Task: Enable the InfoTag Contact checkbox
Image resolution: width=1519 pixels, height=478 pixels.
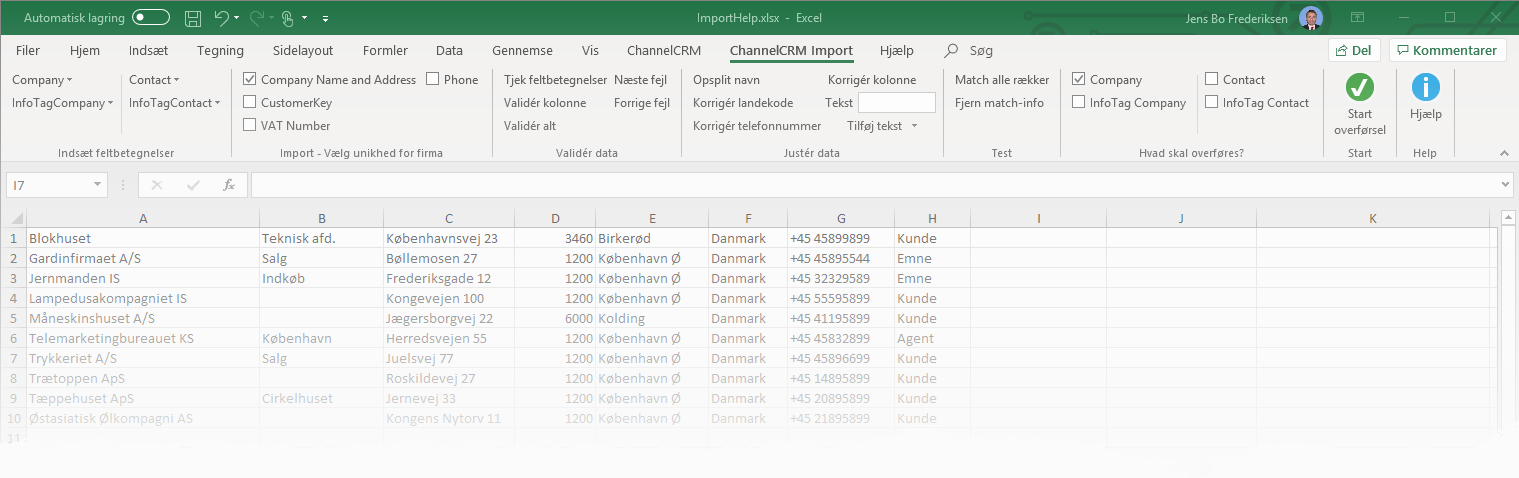Action: [1212, 103]
